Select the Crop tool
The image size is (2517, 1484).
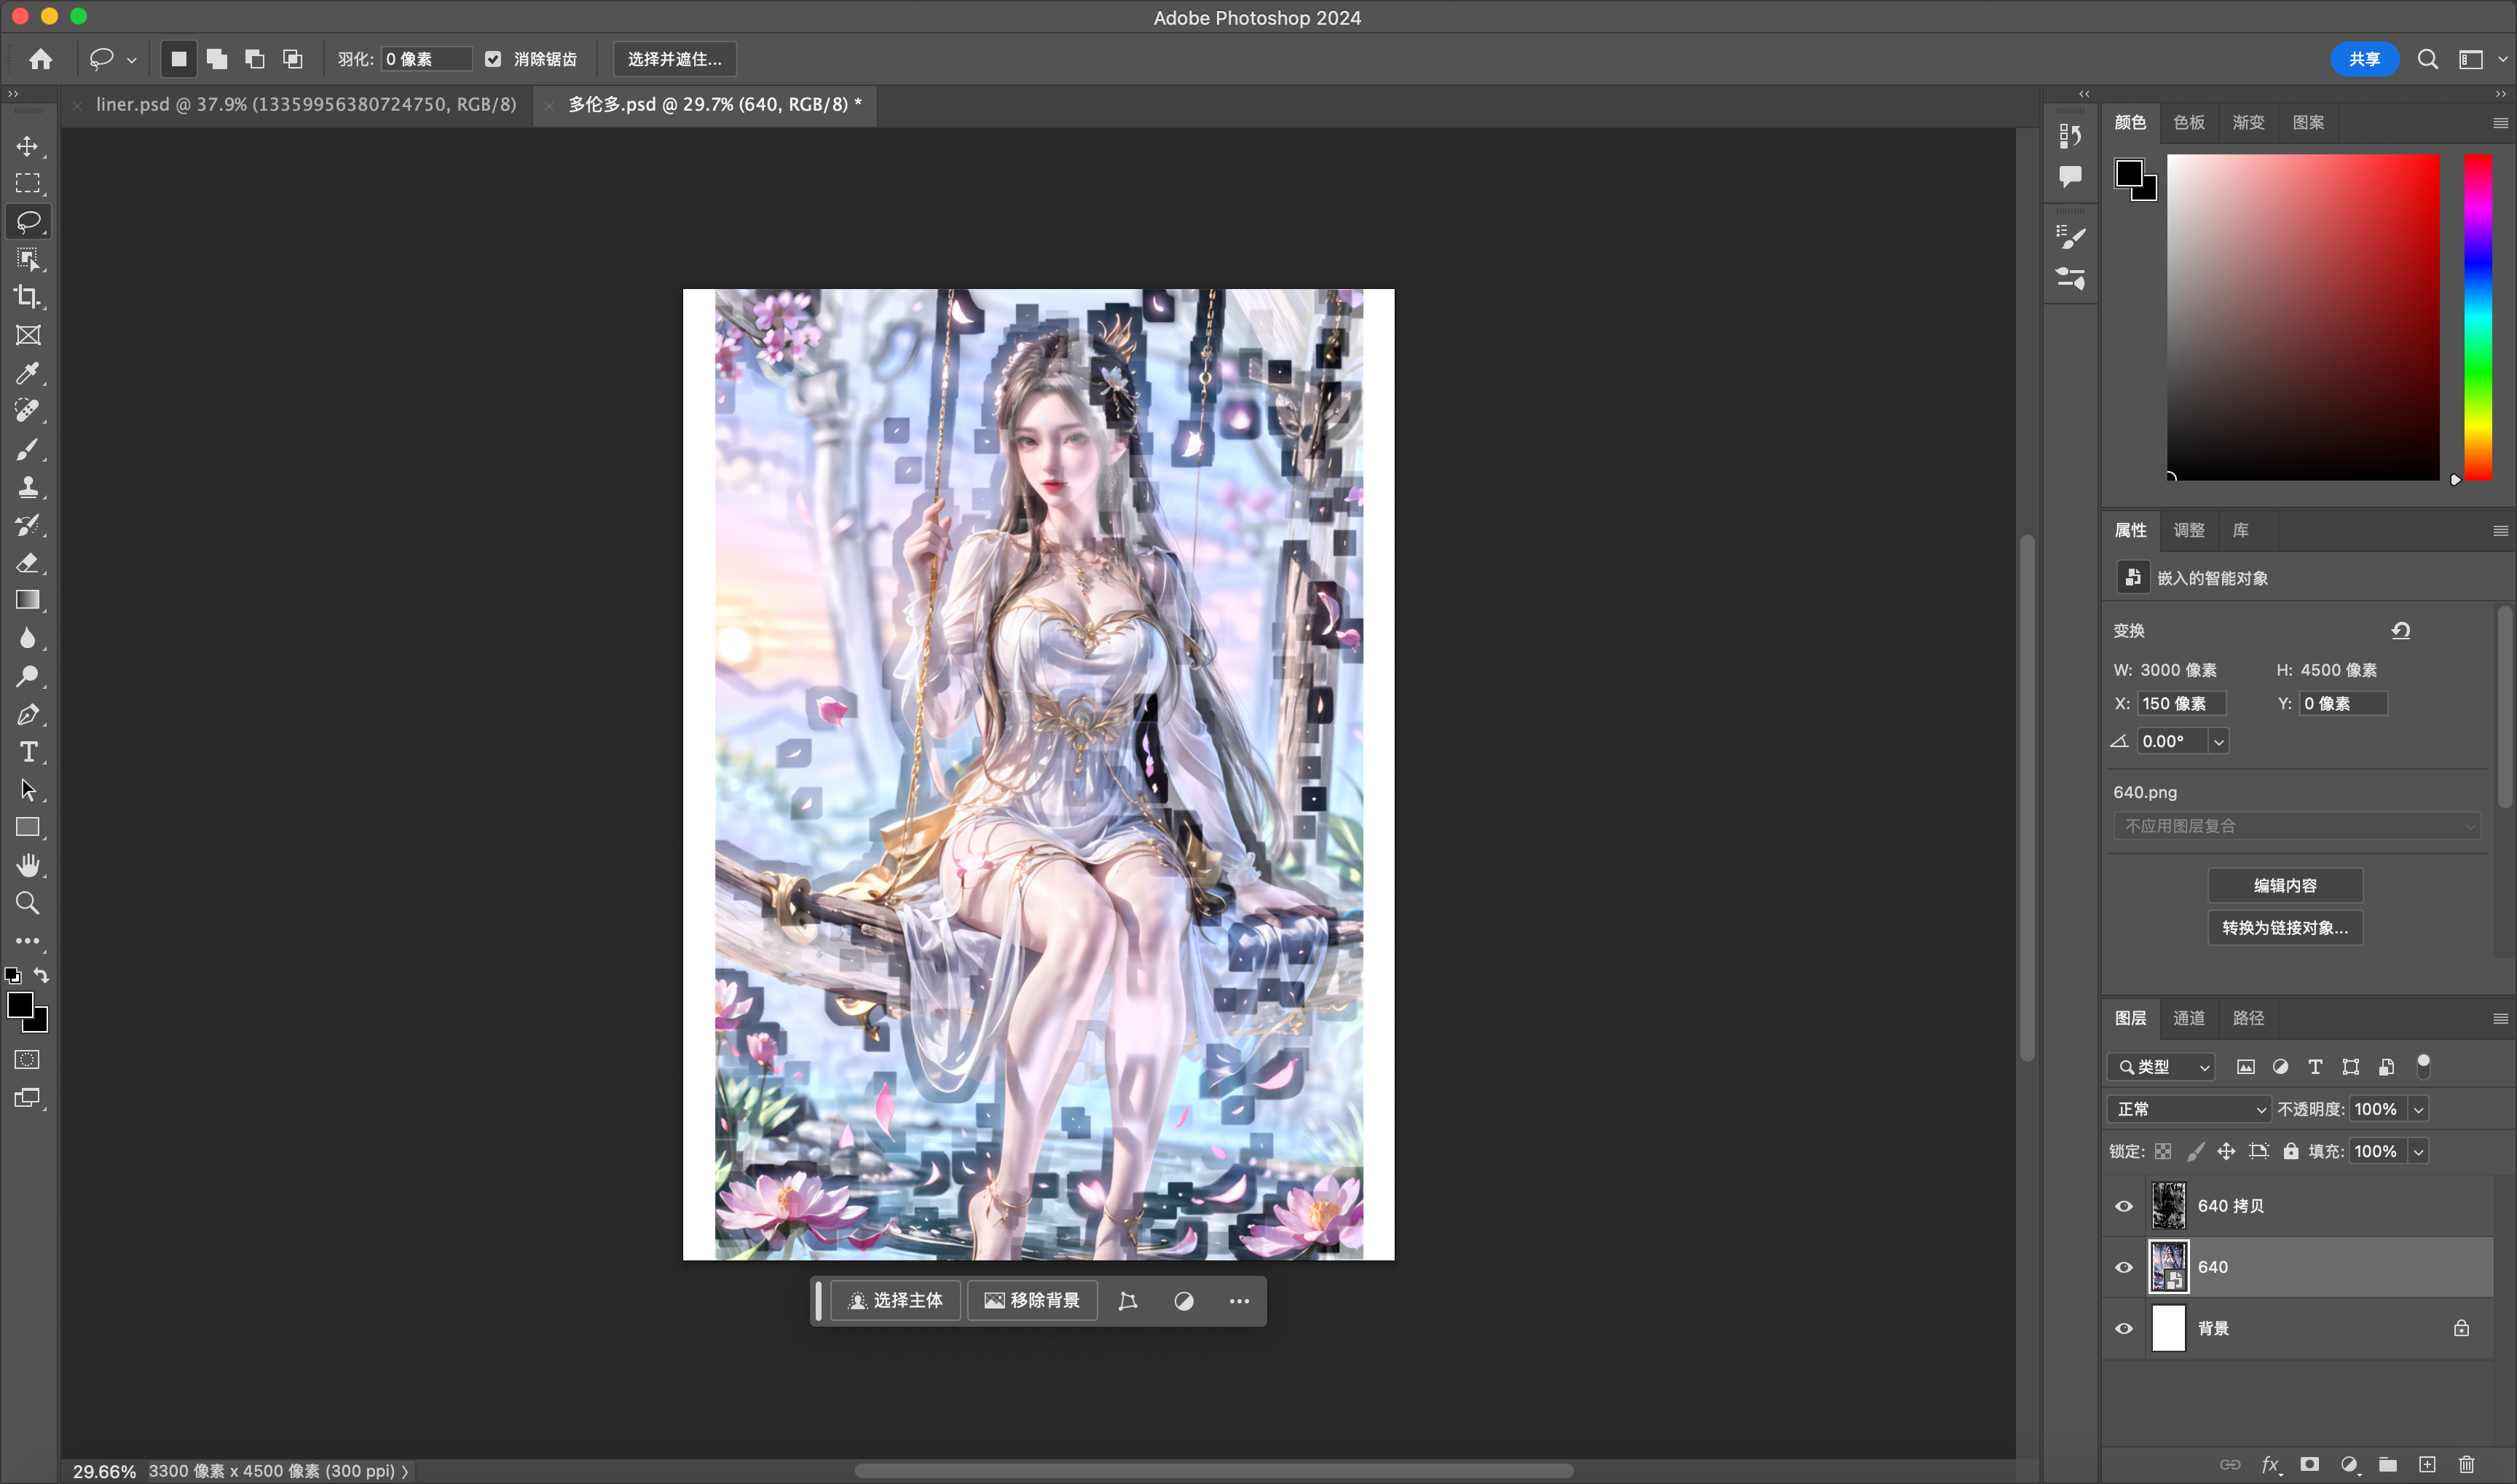pos(28,297)
